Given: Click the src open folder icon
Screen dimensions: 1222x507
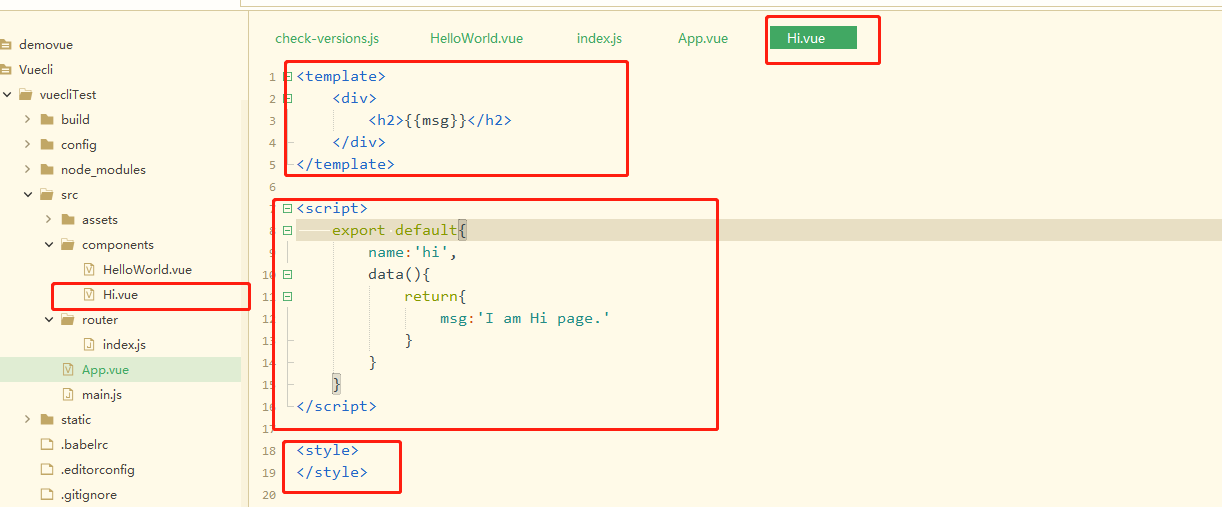Looking at the screenshot, I should pyautogui.click(x=47, y=194).
